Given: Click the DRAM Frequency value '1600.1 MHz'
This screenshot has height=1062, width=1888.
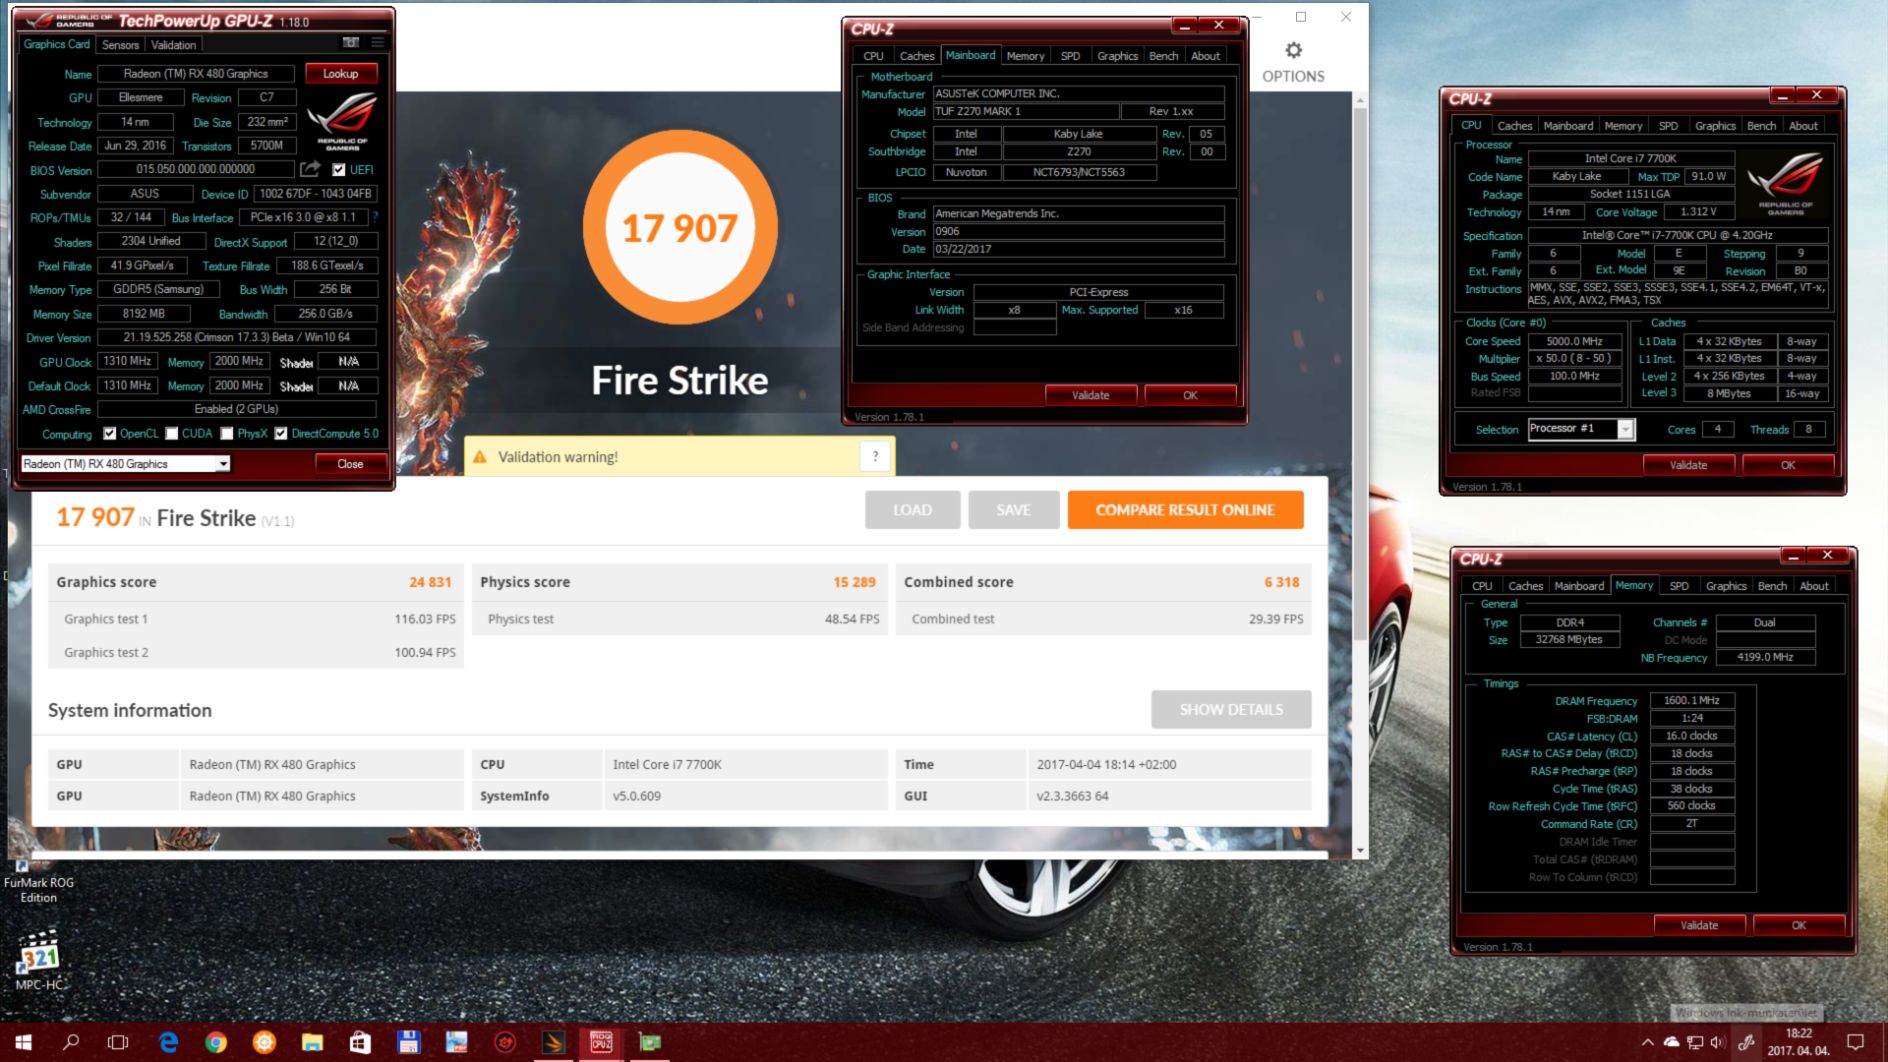Looking at the screenshot, I should click(1691, 700).
